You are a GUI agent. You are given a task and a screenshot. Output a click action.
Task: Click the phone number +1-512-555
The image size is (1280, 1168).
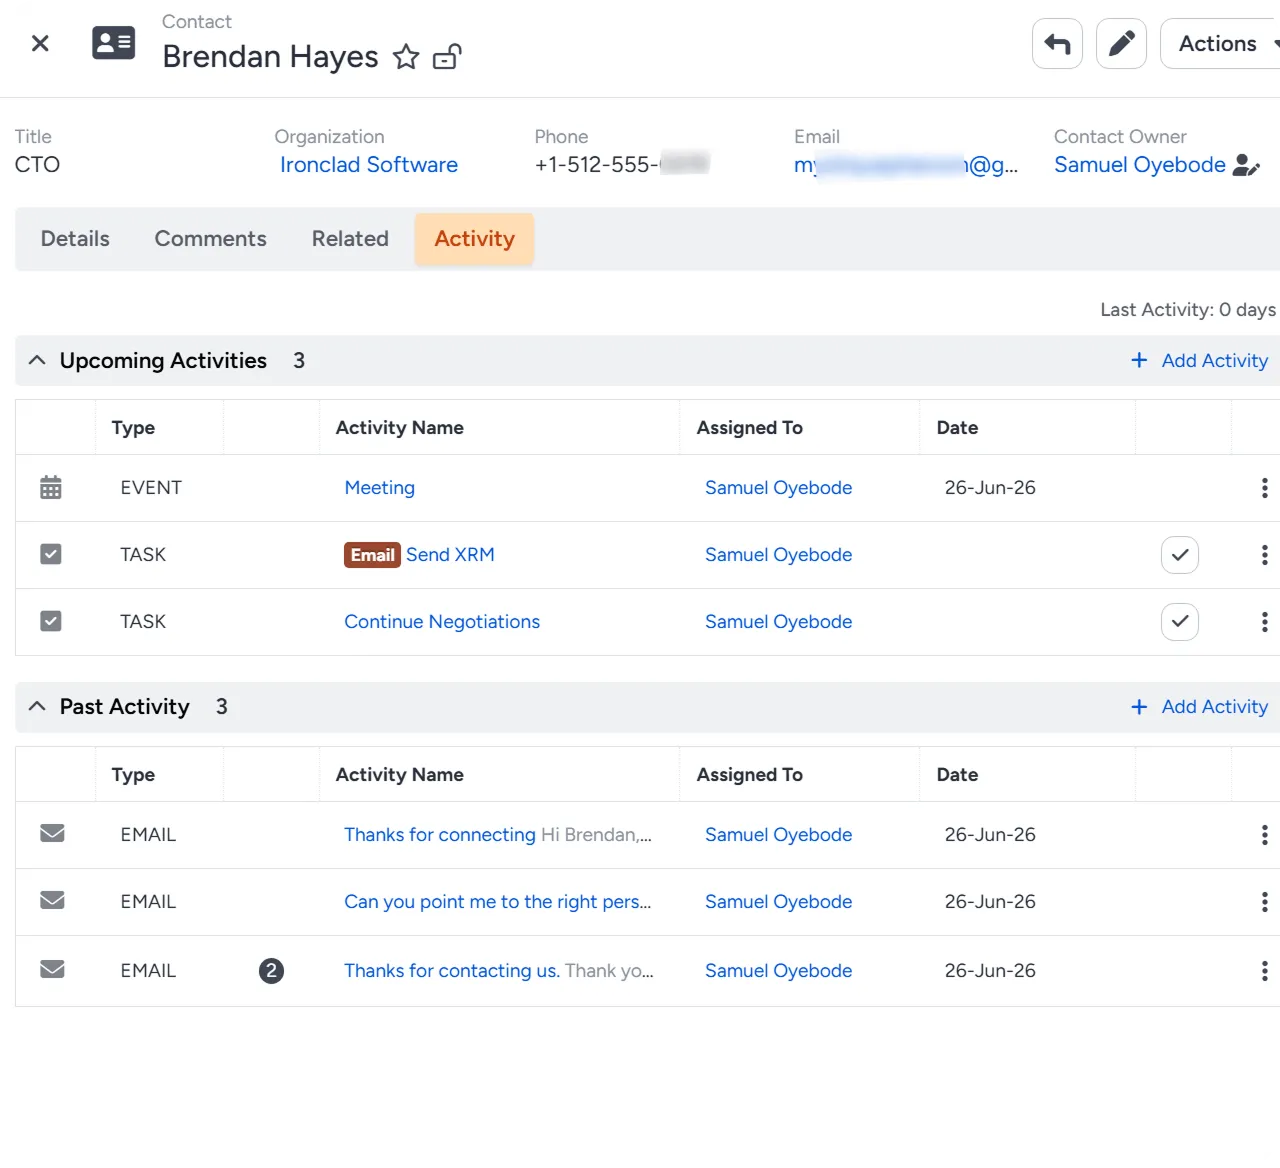[x=621, y=165]
